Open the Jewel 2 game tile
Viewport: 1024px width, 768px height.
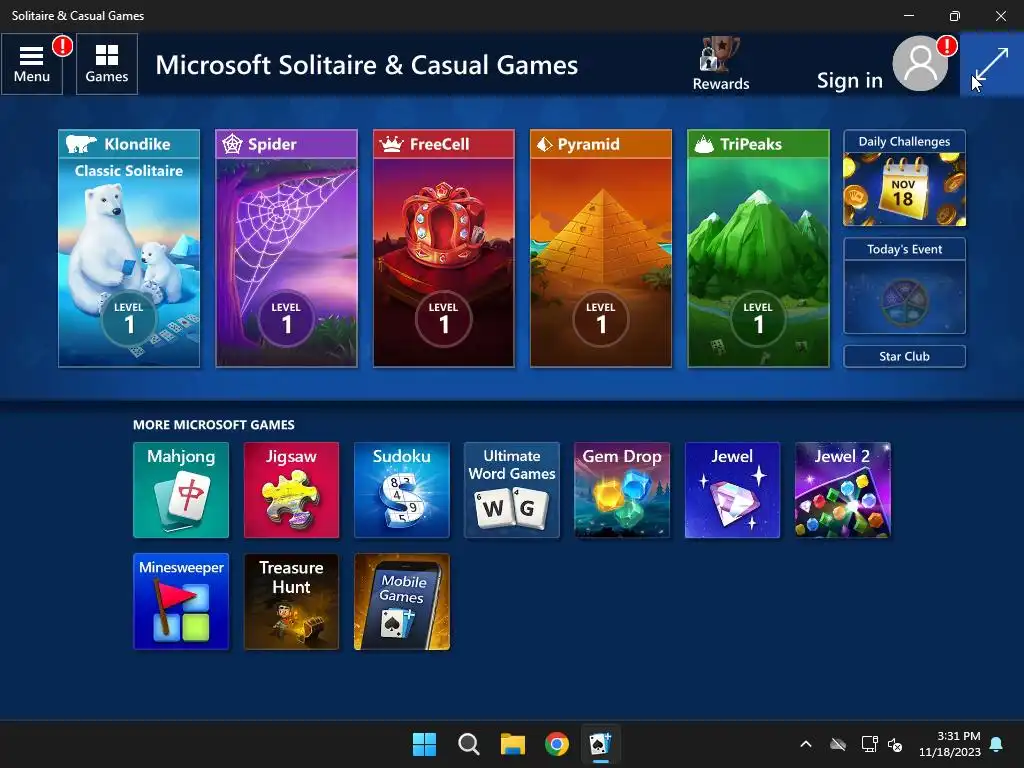(842, 490)
